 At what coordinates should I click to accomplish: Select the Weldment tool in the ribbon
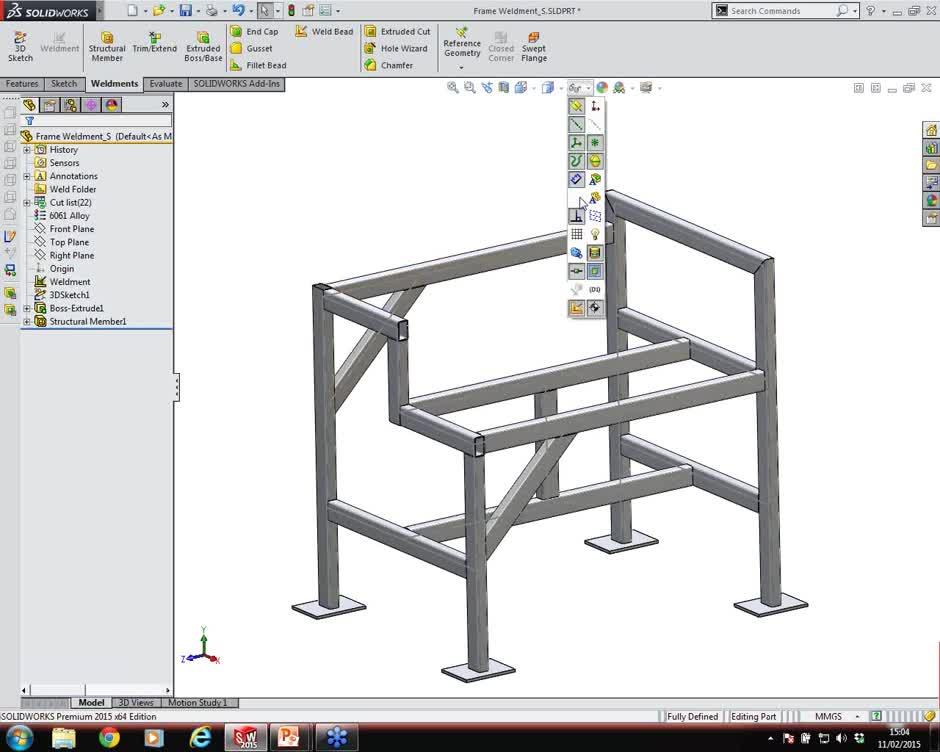(59, 45)
